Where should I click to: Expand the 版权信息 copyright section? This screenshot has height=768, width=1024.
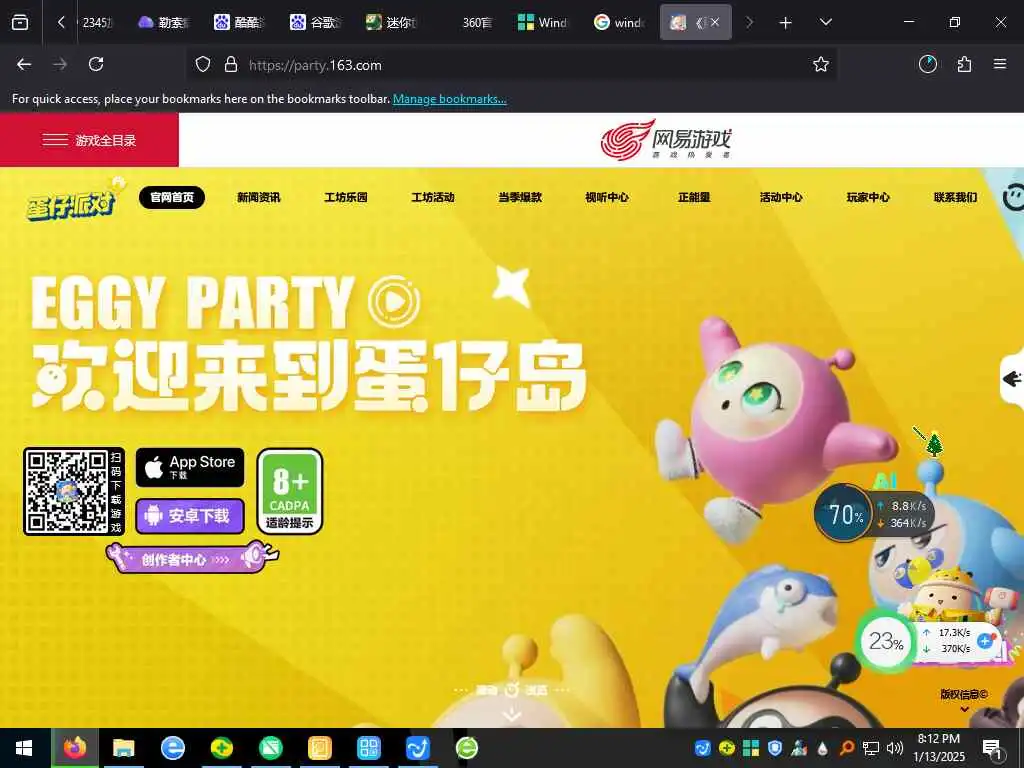964,700
